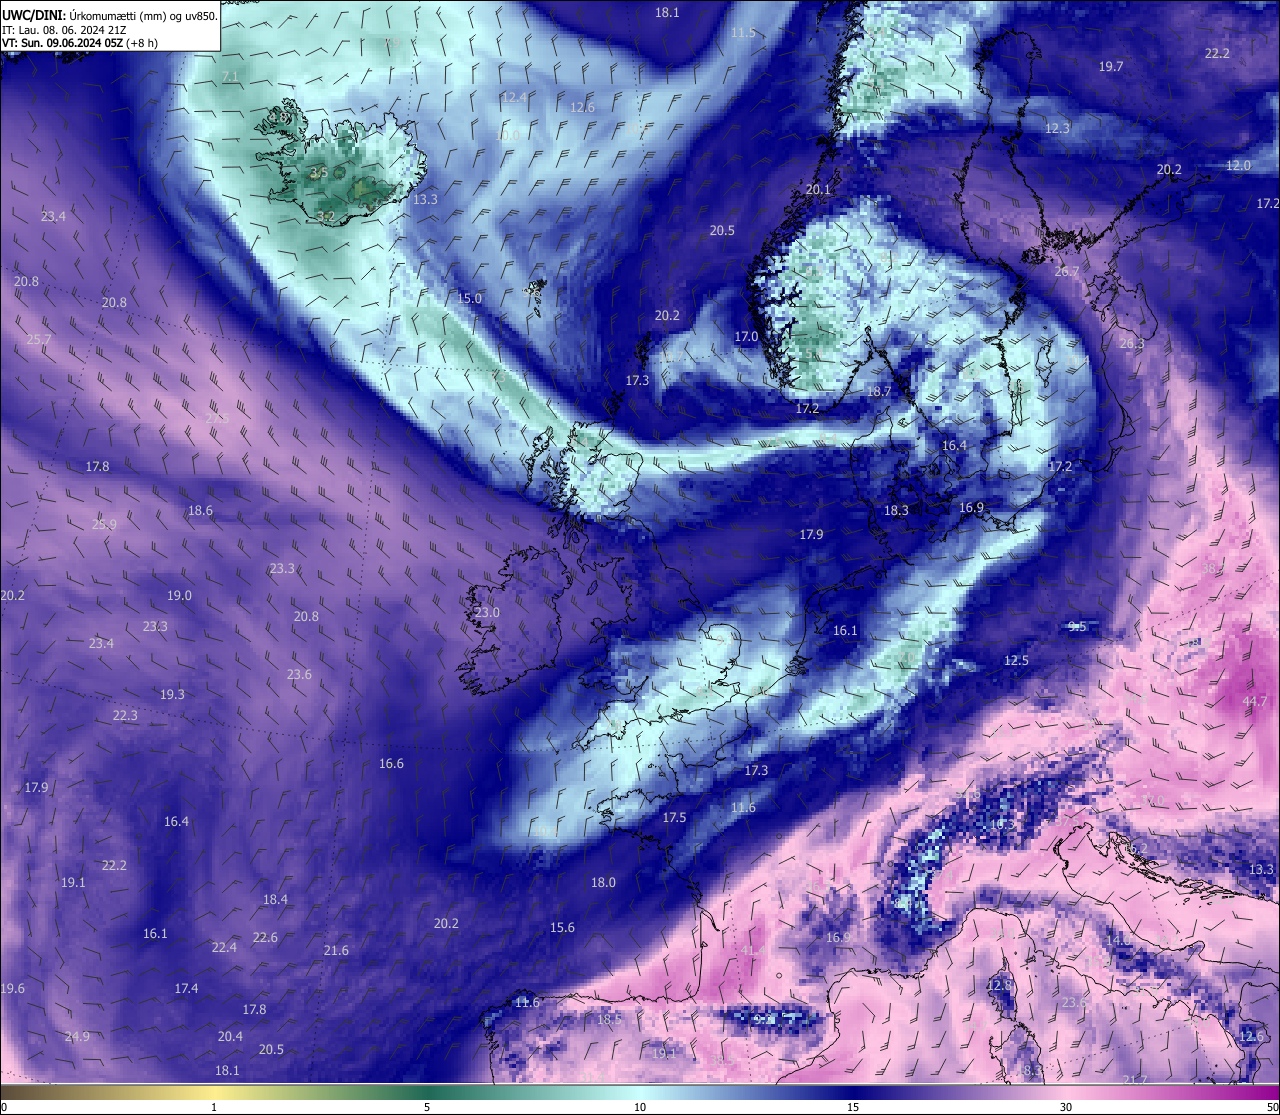The image size is (1280, 1115).
Task: Click the 21.6 value on the map
Action: pos(336,950)
